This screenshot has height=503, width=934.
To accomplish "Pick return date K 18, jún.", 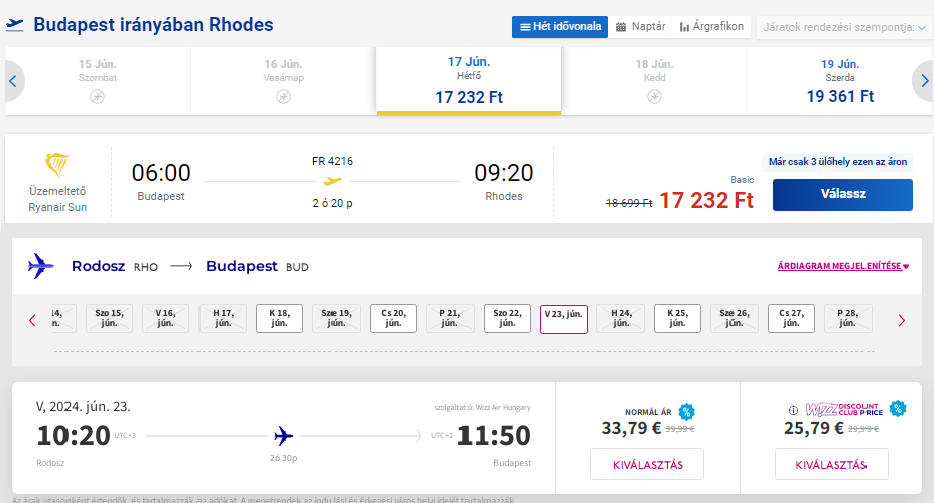I will click(x=279, y=318).
